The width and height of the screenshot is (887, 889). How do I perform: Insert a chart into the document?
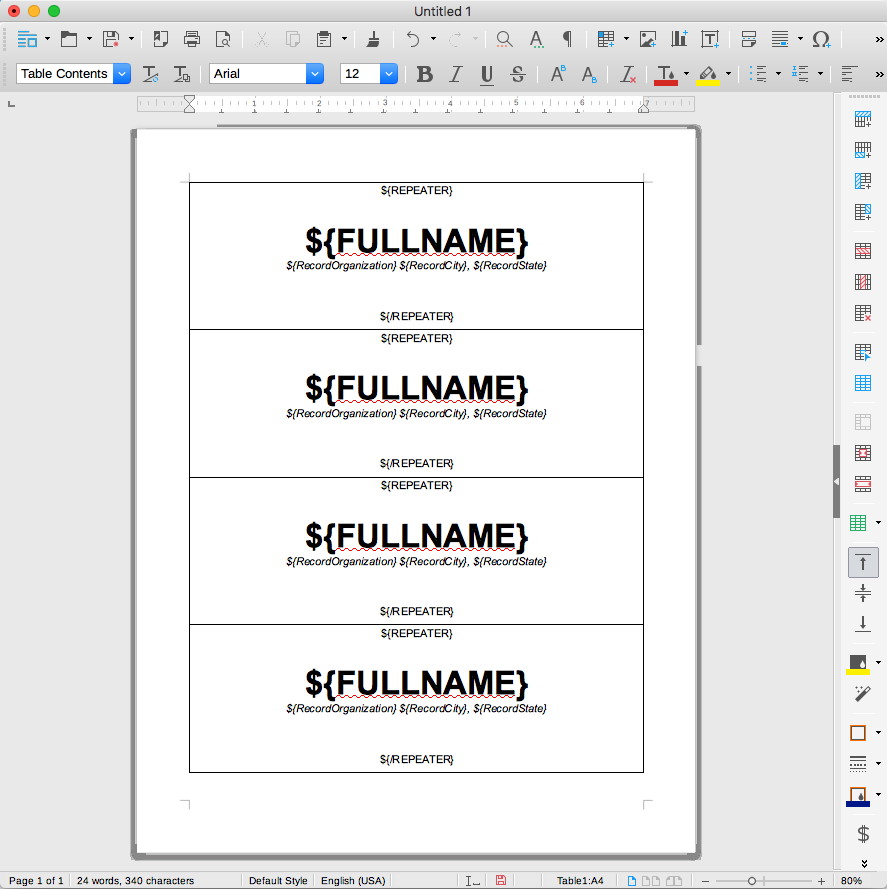[679, 39]
